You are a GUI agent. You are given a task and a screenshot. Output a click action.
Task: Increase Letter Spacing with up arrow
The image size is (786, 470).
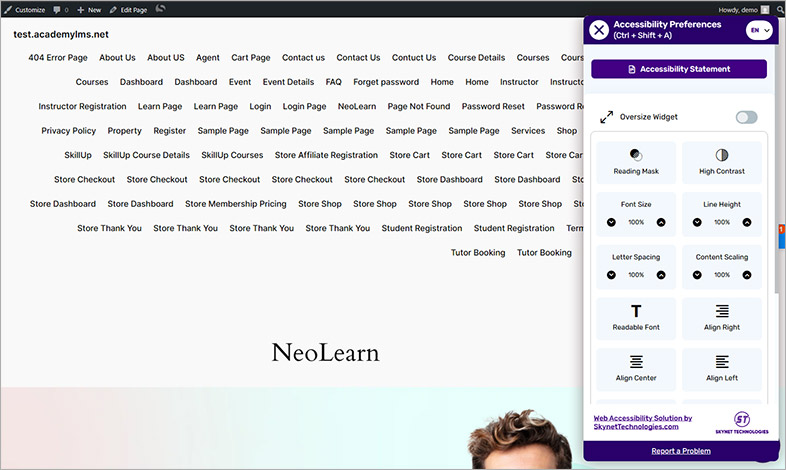click(661, 275)
